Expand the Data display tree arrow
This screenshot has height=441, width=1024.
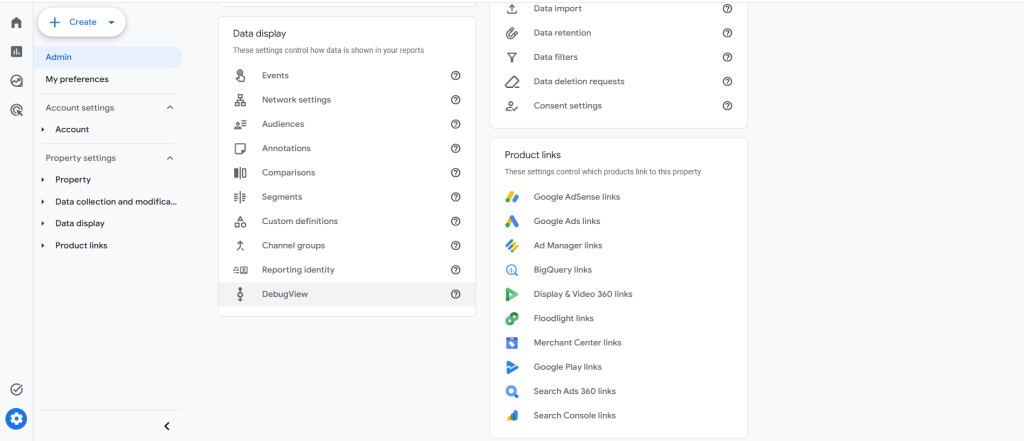coord(43,223)
